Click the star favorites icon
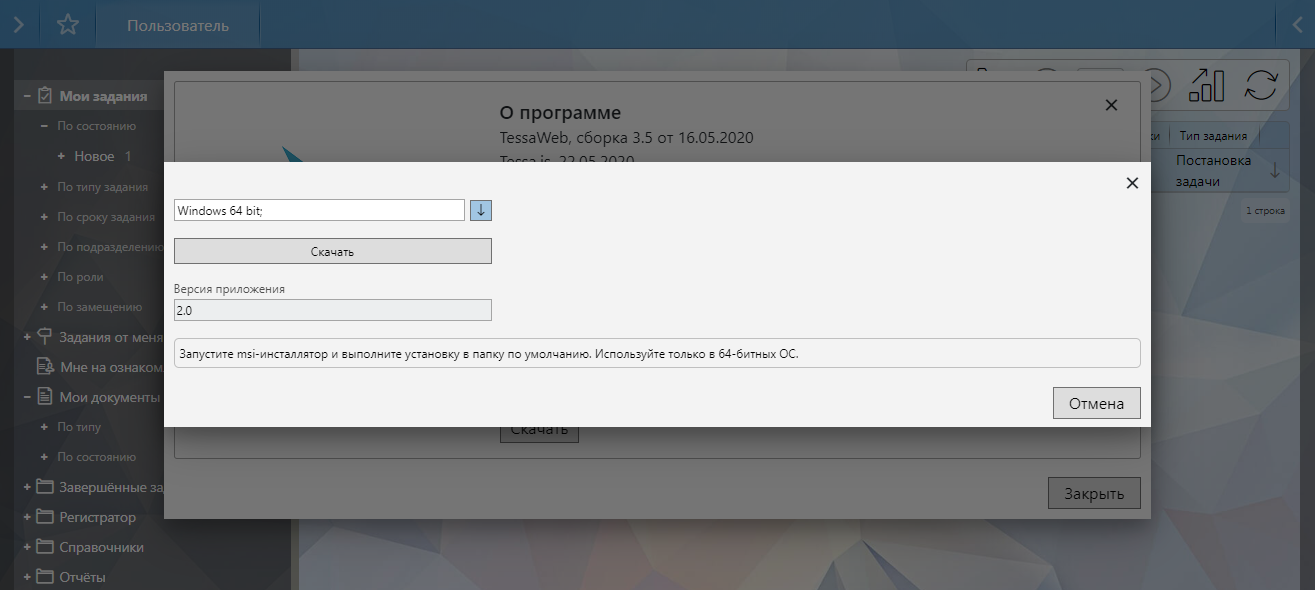The image size is (1315, 590). (x=67, y=25)
